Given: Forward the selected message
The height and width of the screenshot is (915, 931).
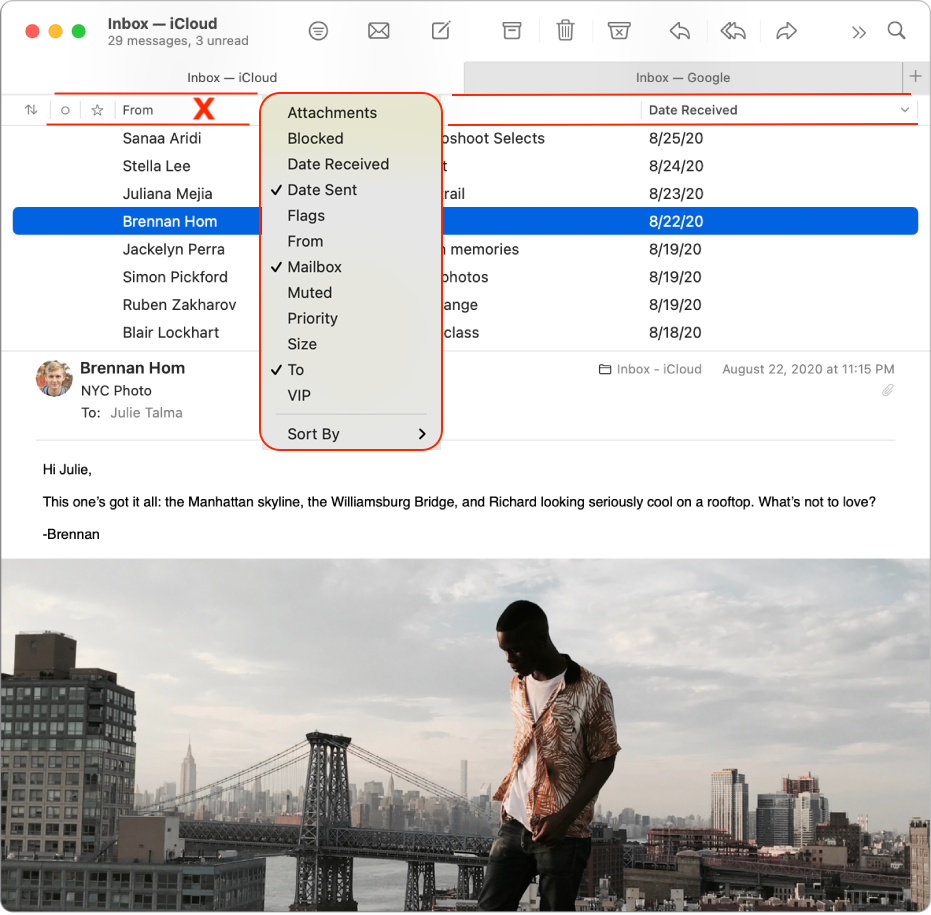Looking at the screenshot, I should [x=786, y=30].
